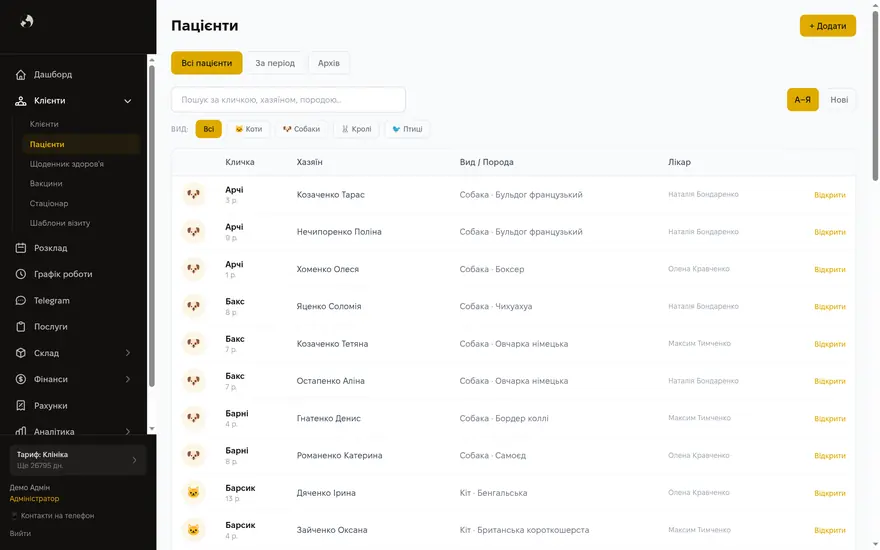Click Контакти на телефон link
Viewport: 880px width, 550px height.
click(x=57, y=516)
